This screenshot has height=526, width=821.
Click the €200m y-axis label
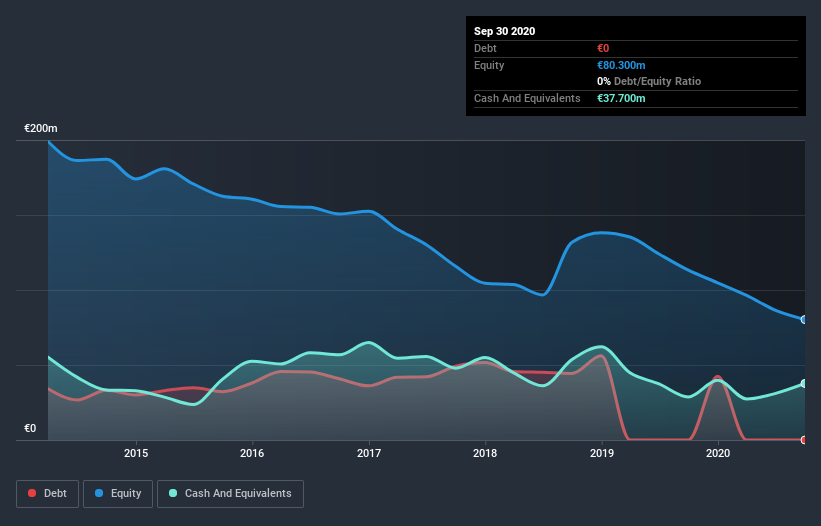(41, 128)
